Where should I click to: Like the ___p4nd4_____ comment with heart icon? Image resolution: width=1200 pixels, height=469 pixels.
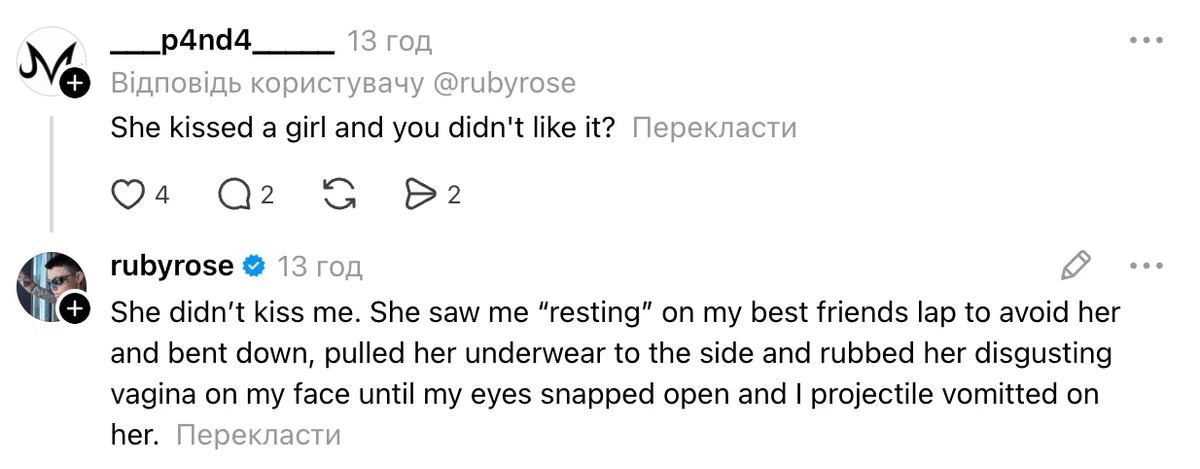click(128, 194)
